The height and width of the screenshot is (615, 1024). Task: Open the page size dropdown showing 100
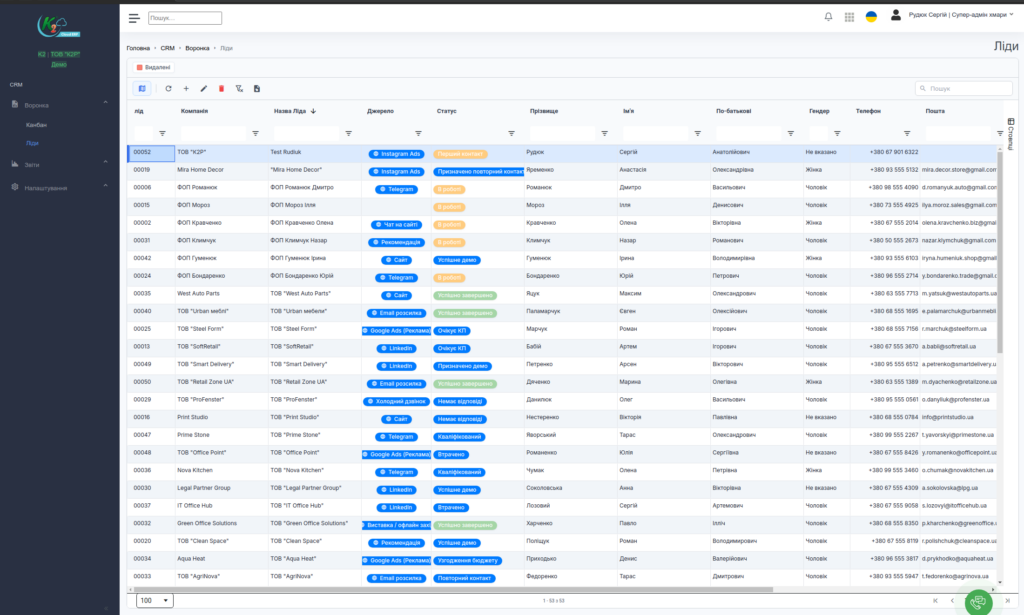pos(154,600)
